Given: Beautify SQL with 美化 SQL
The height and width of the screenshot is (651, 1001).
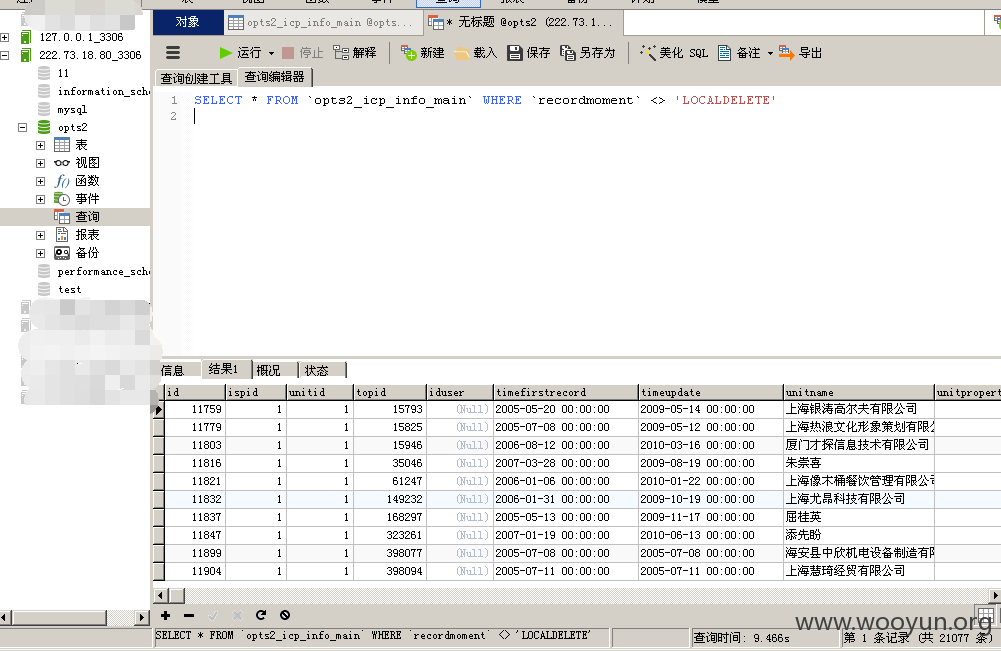Looking at the screenshot, I should tap(674, 53).
